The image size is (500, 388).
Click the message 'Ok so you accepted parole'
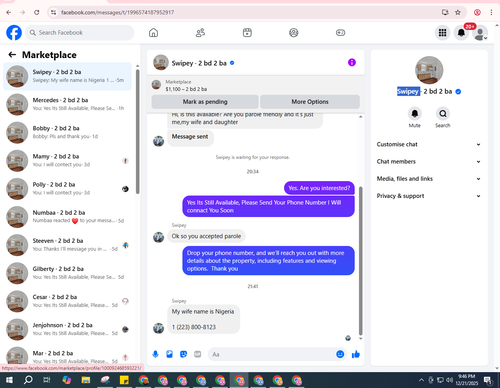click(206, 236)
